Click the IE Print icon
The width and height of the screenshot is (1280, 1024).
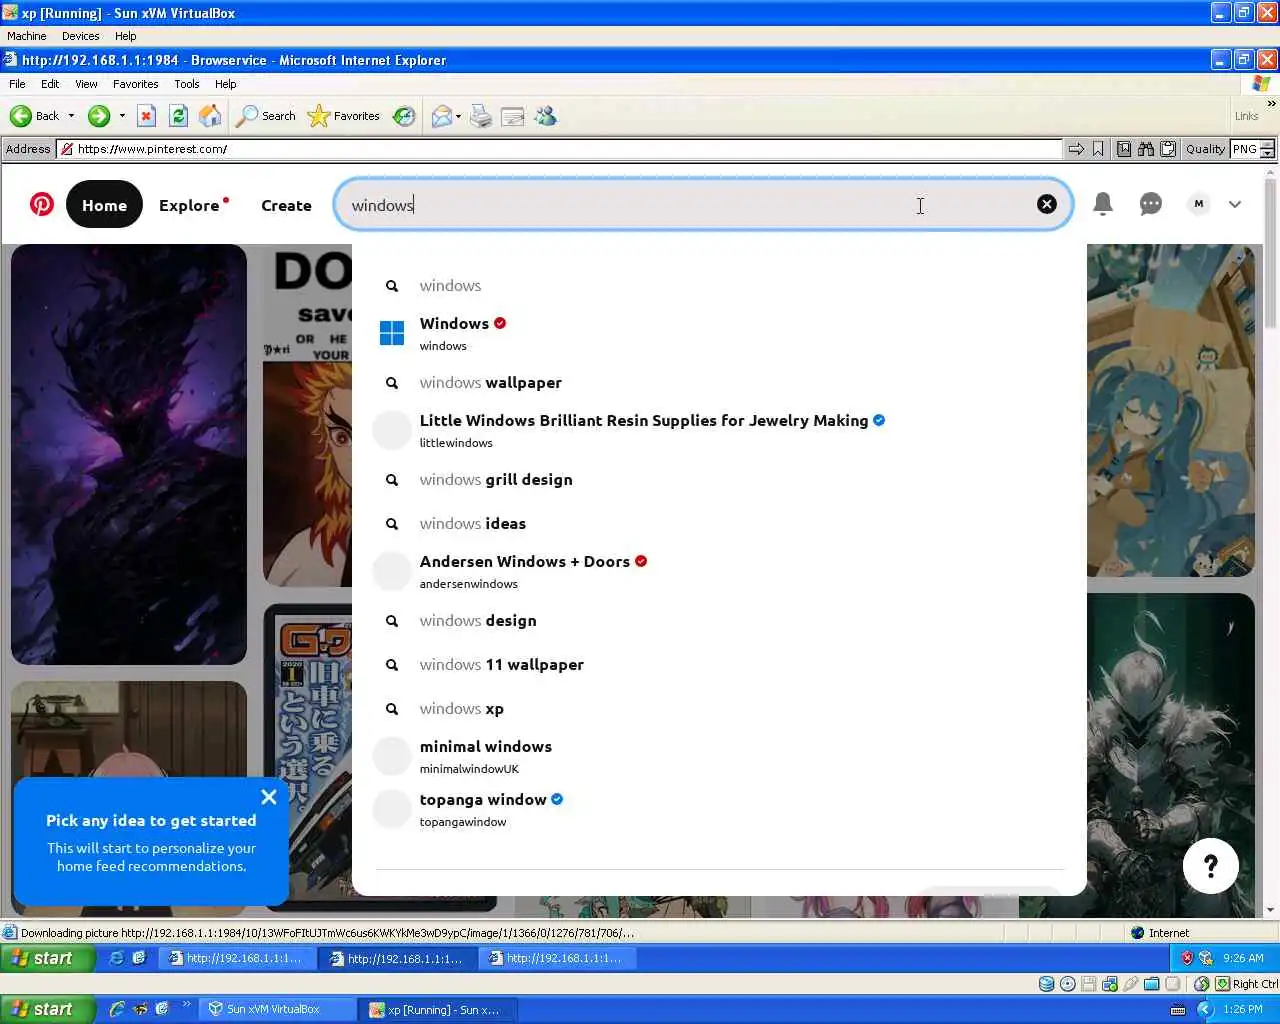click(x=481, y=116)
